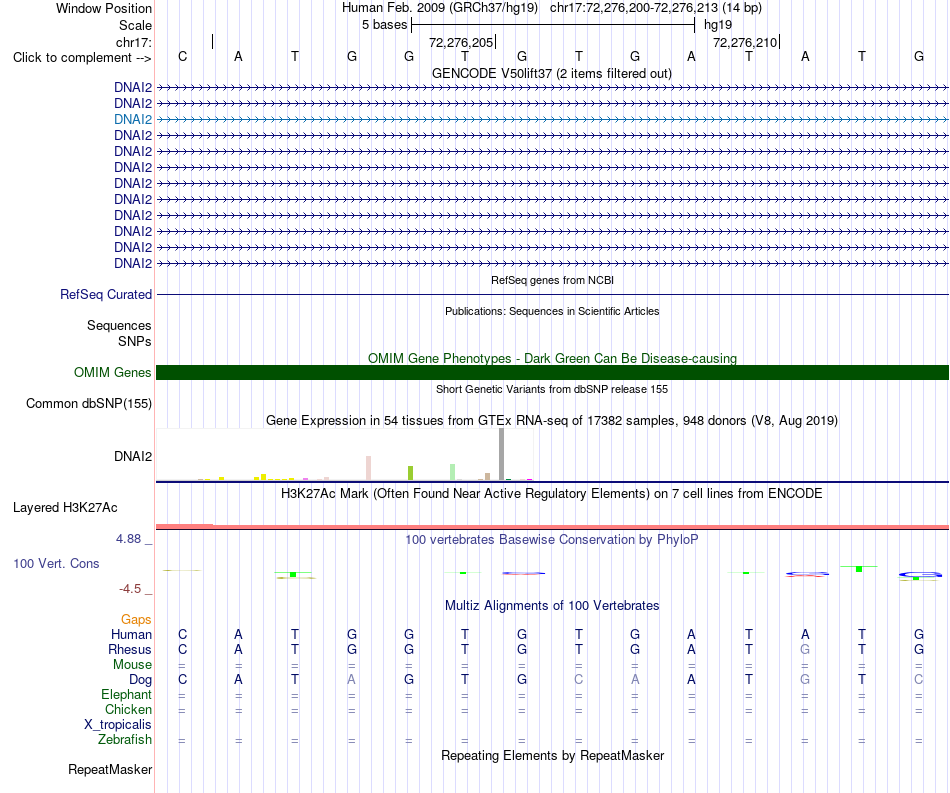Image resolution: width=950 pixels, height=793 pixels.
Task: Open the 100 Vert. Cons track label
Action: pos(56,563)
